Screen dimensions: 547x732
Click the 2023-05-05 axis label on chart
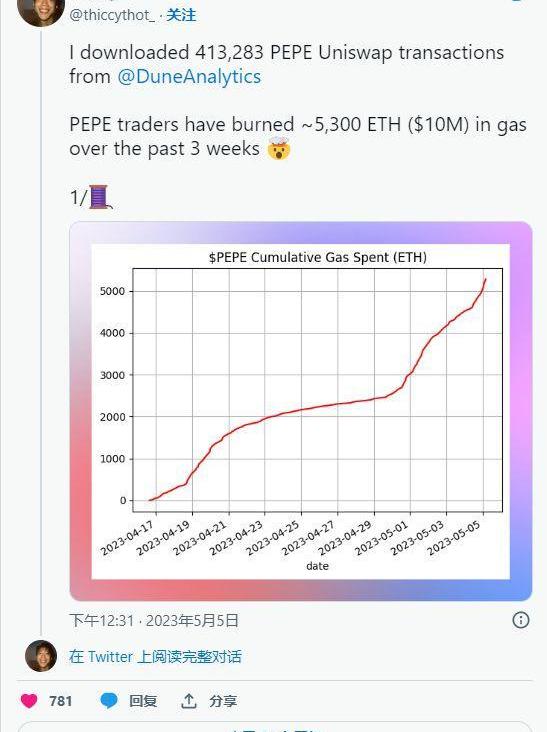[x=454, y=538]
